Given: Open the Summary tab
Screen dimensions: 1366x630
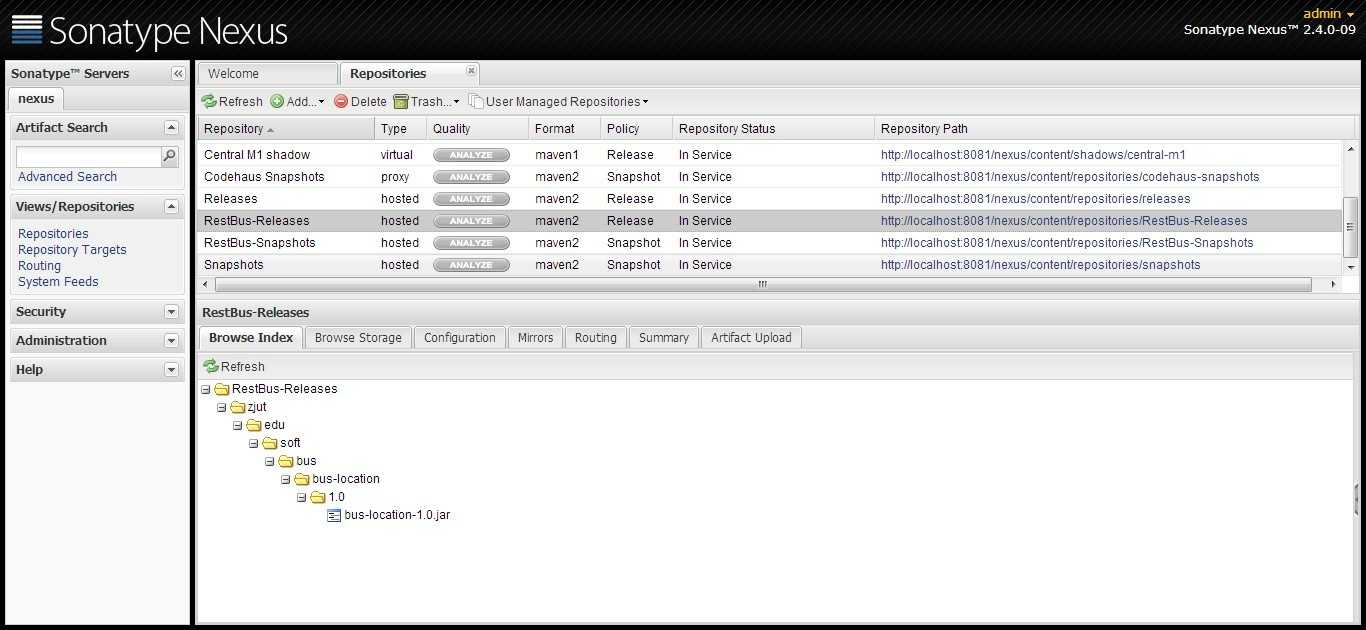Looking at the screenshot, I should [x=664, y=338].
